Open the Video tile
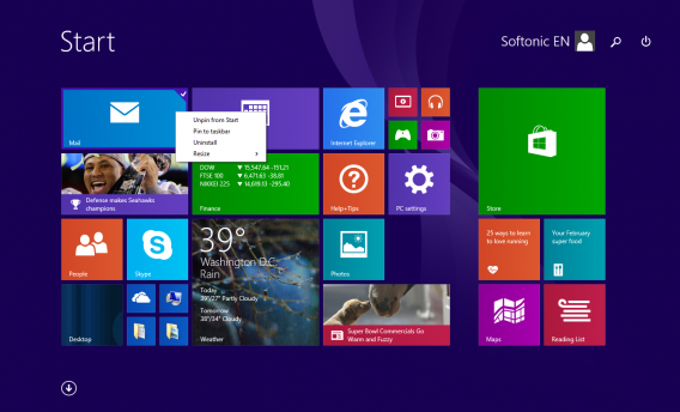 (403, 102)
